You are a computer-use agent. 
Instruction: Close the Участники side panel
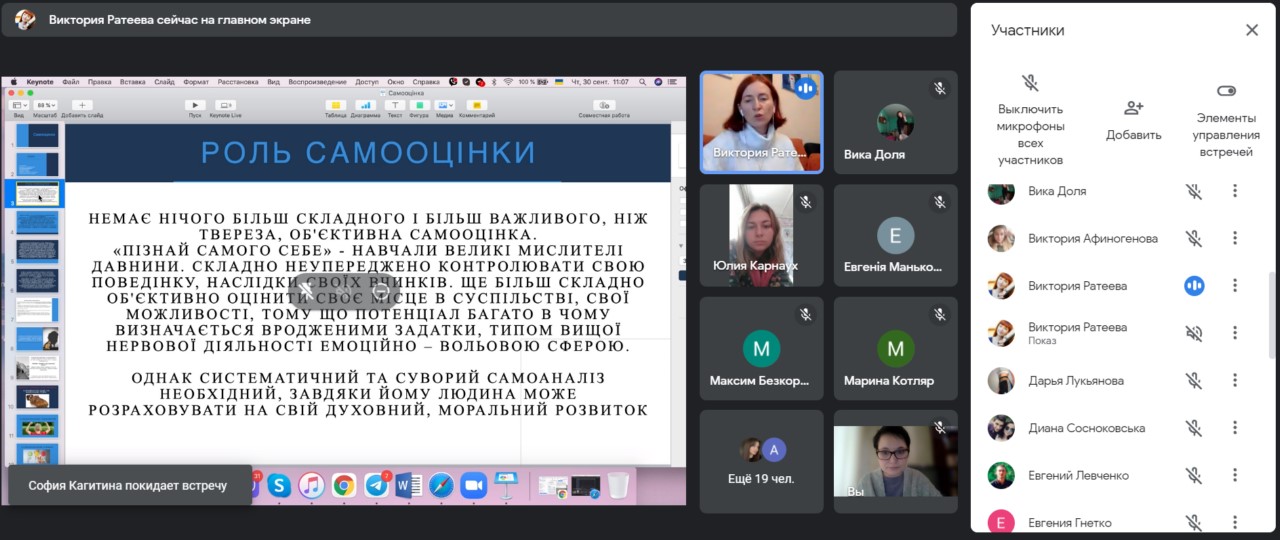pyautogui.click(x=1251, y=30)
